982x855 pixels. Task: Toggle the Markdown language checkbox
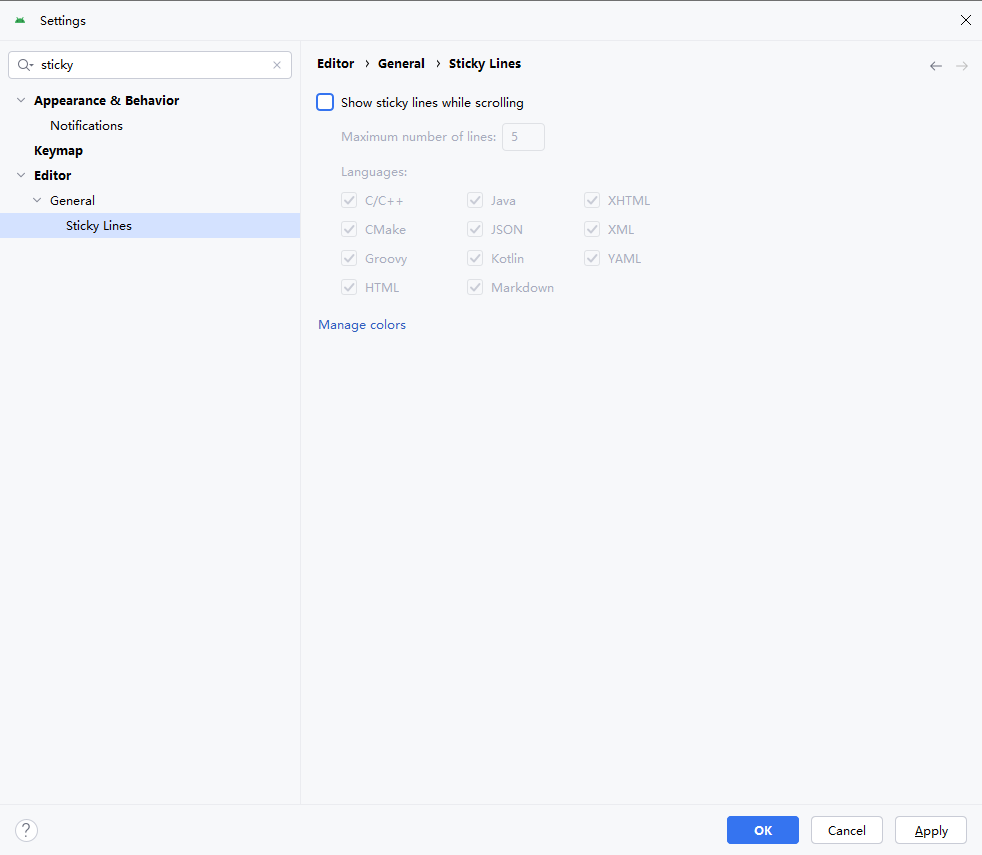coord(475,288)
